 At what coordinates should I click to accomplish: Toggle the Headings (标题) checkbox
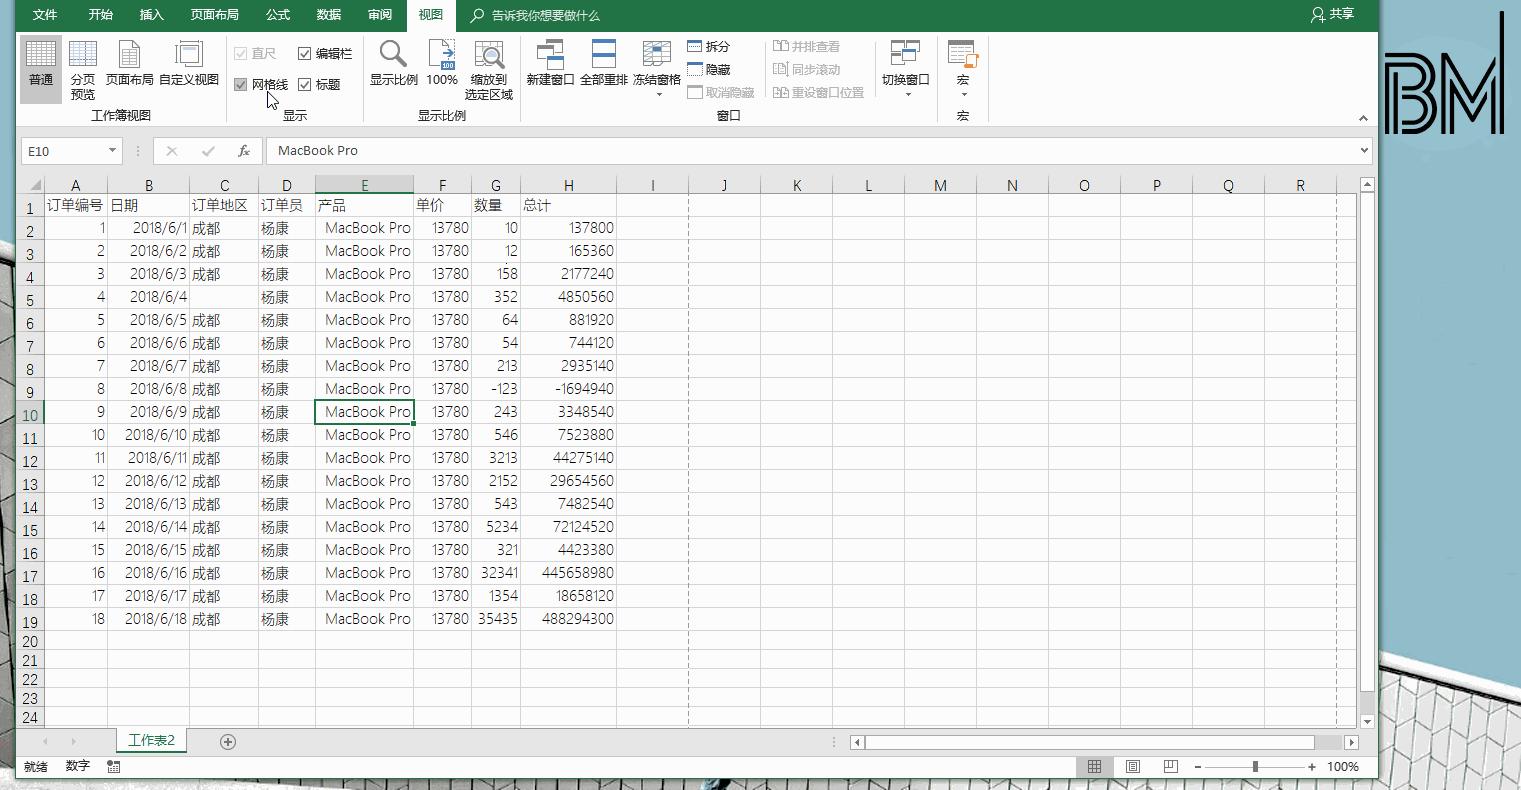305,85
